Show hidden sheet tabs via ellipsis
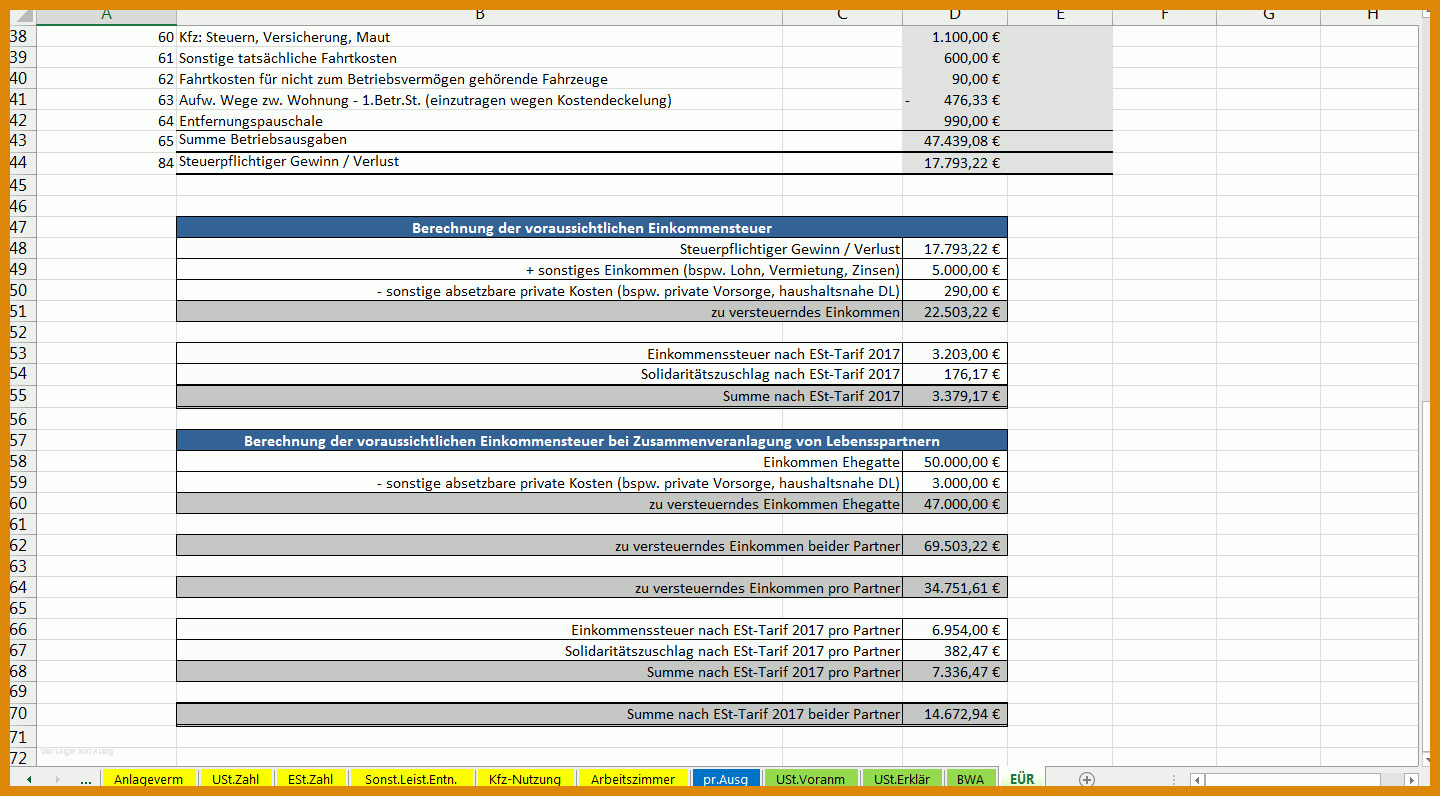The height and width of the screenshot is (796, 1440). (x=86, y=779)
